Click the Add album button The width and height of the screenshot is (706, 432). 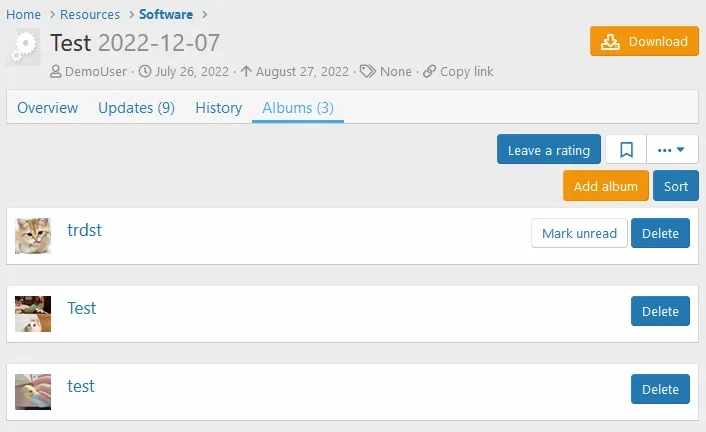pyautogui.click(x=606, y=186)
